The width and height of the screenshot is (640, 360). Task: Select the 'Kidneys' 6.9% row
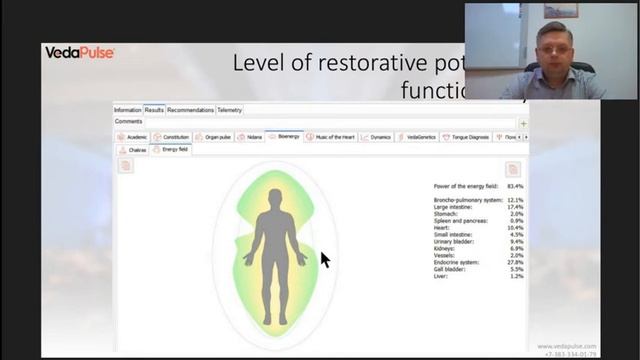click(x=478, y=249)
